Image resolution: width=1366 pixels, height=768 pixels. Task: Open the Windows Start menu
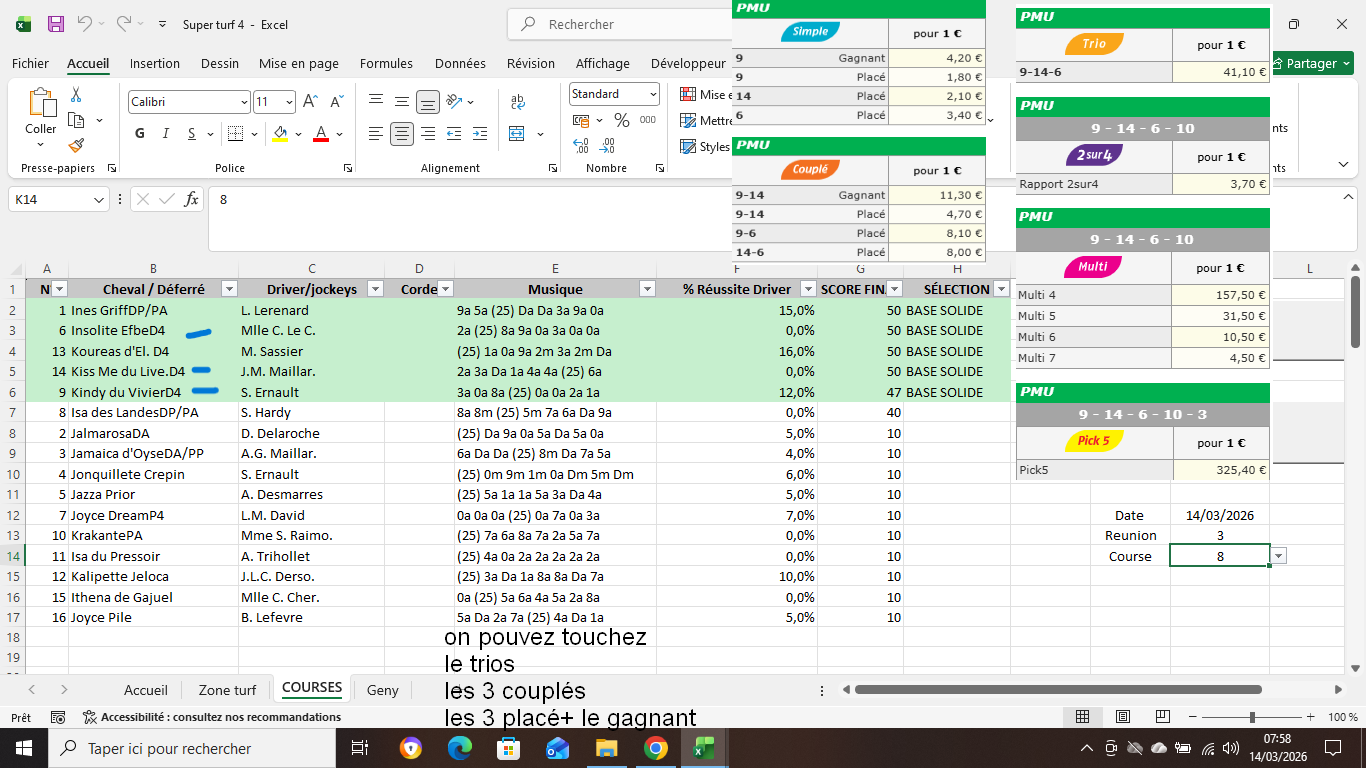(24, 748)
